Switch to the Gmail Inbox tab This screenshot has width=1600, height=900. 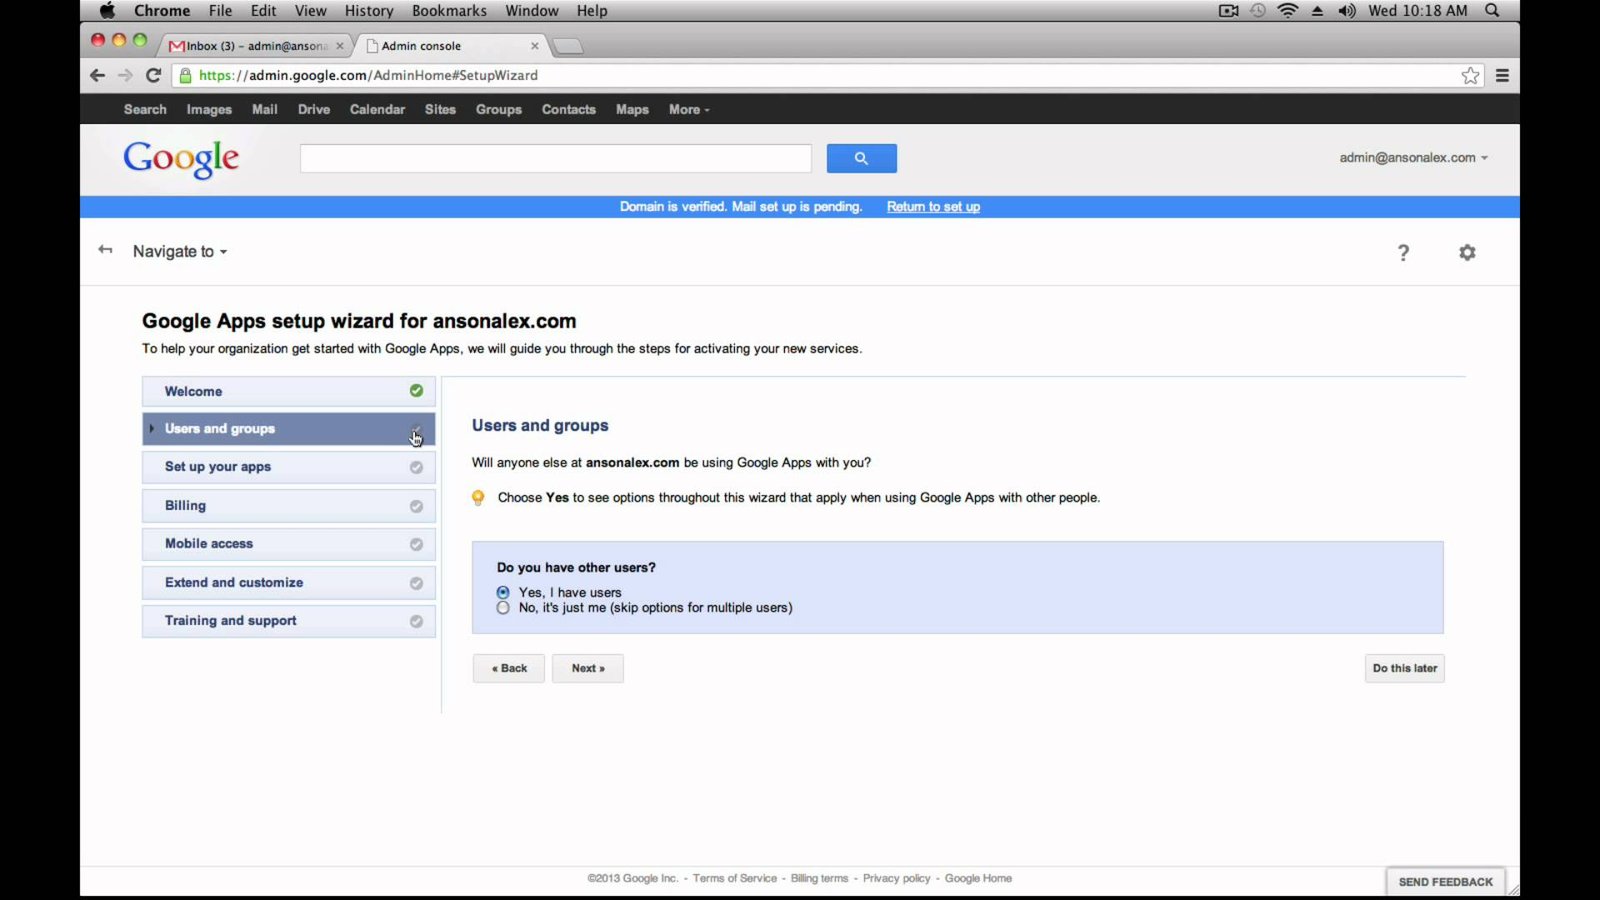click(x=250, y=45)
